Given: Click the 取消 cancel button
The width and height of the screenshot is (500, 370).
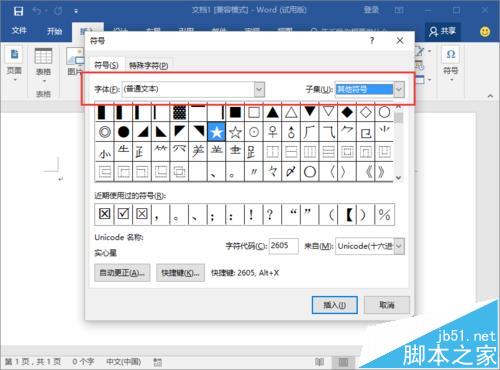Looking at the screenshot, I should pos(387,305).
